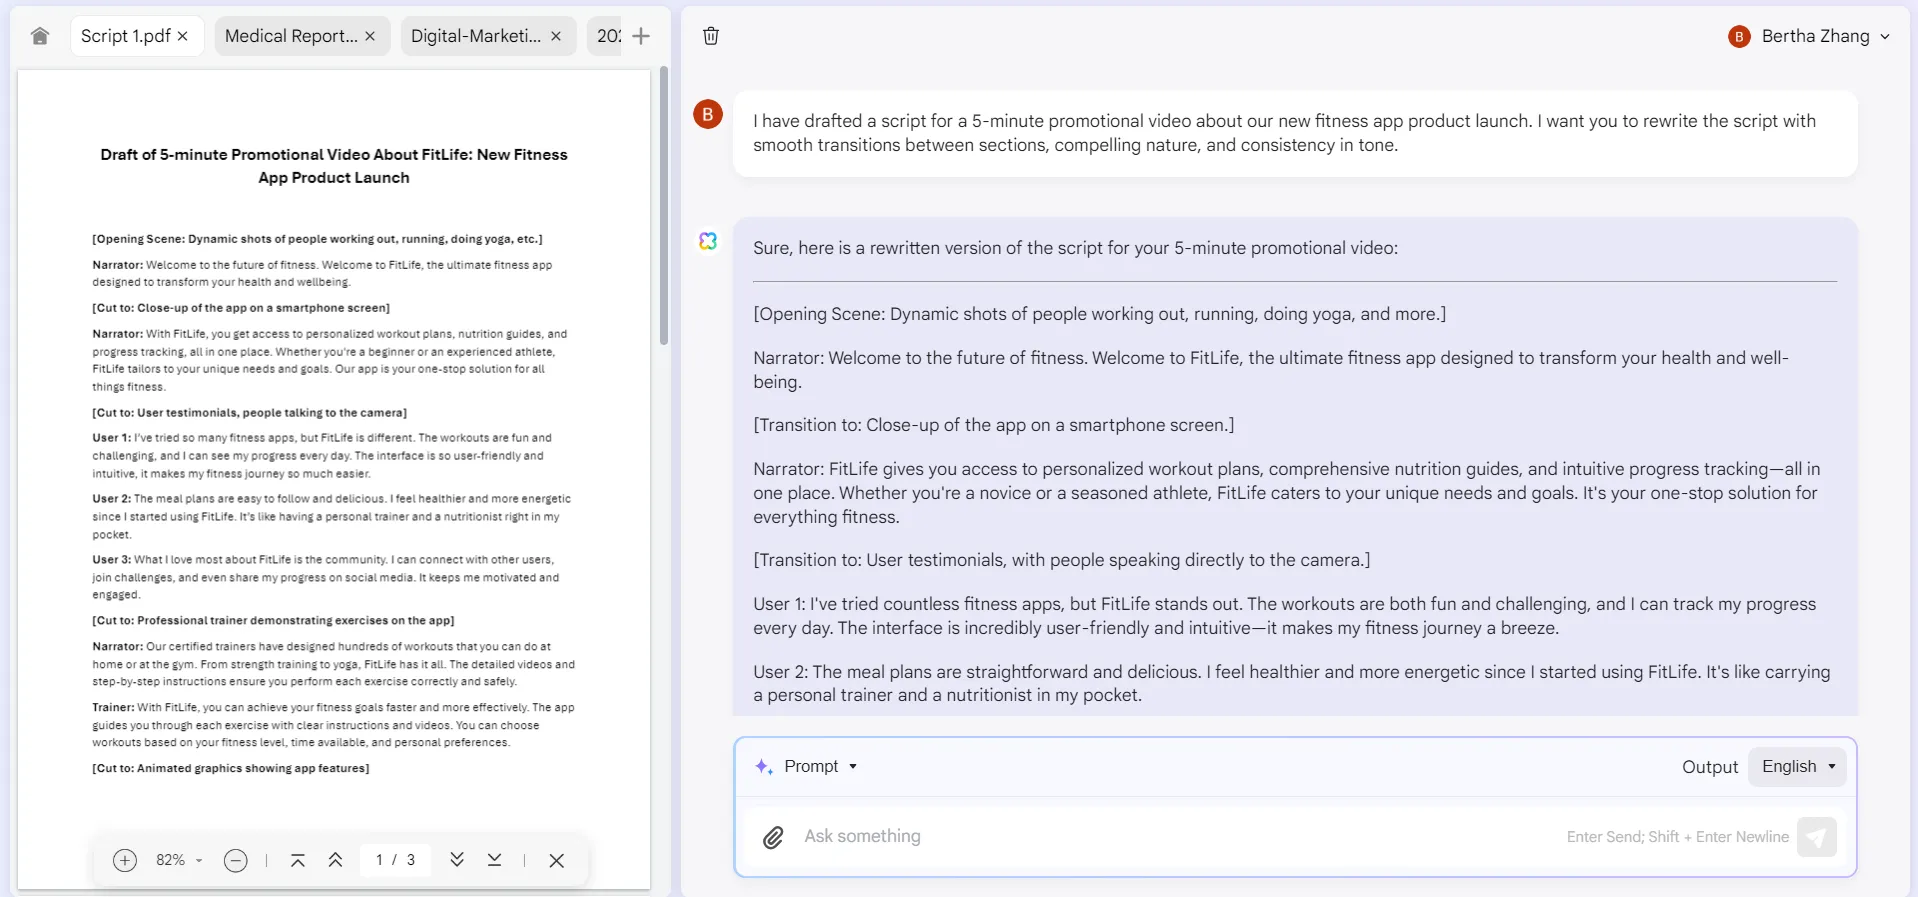
Task: Focus the Ask something input field
Action: coord(1180,837)
